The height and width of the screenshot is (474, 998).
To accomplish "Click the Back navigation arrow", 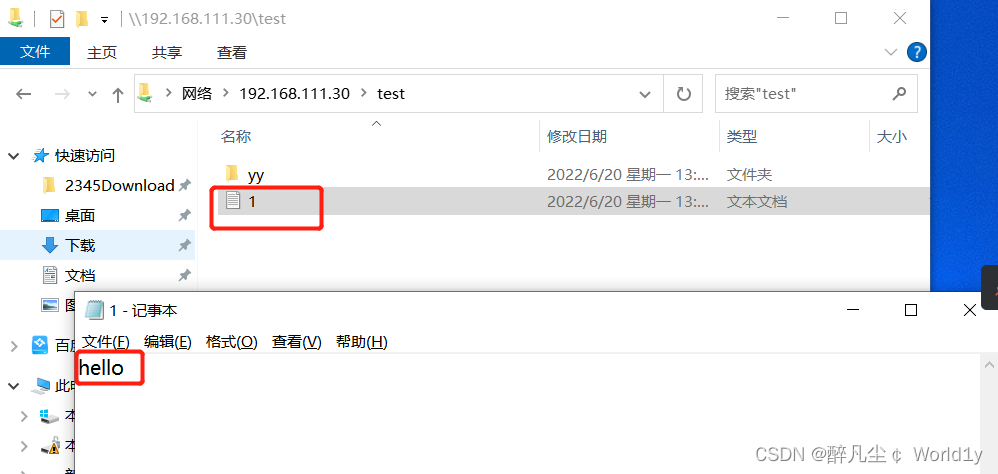I will pyautogui.click(x=24, y=94).
